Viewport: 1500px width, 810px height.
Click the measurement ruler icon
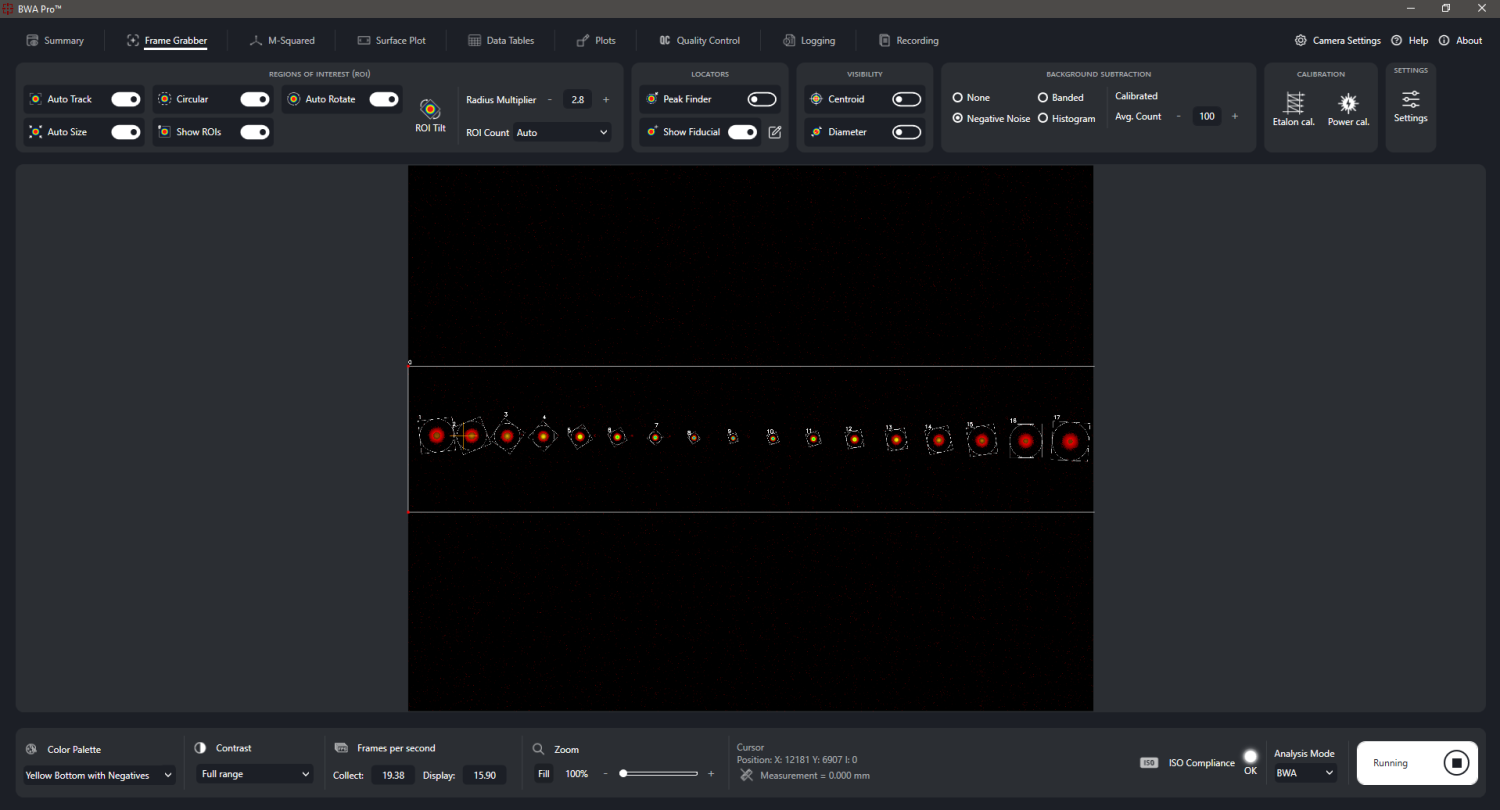point(746,775)
